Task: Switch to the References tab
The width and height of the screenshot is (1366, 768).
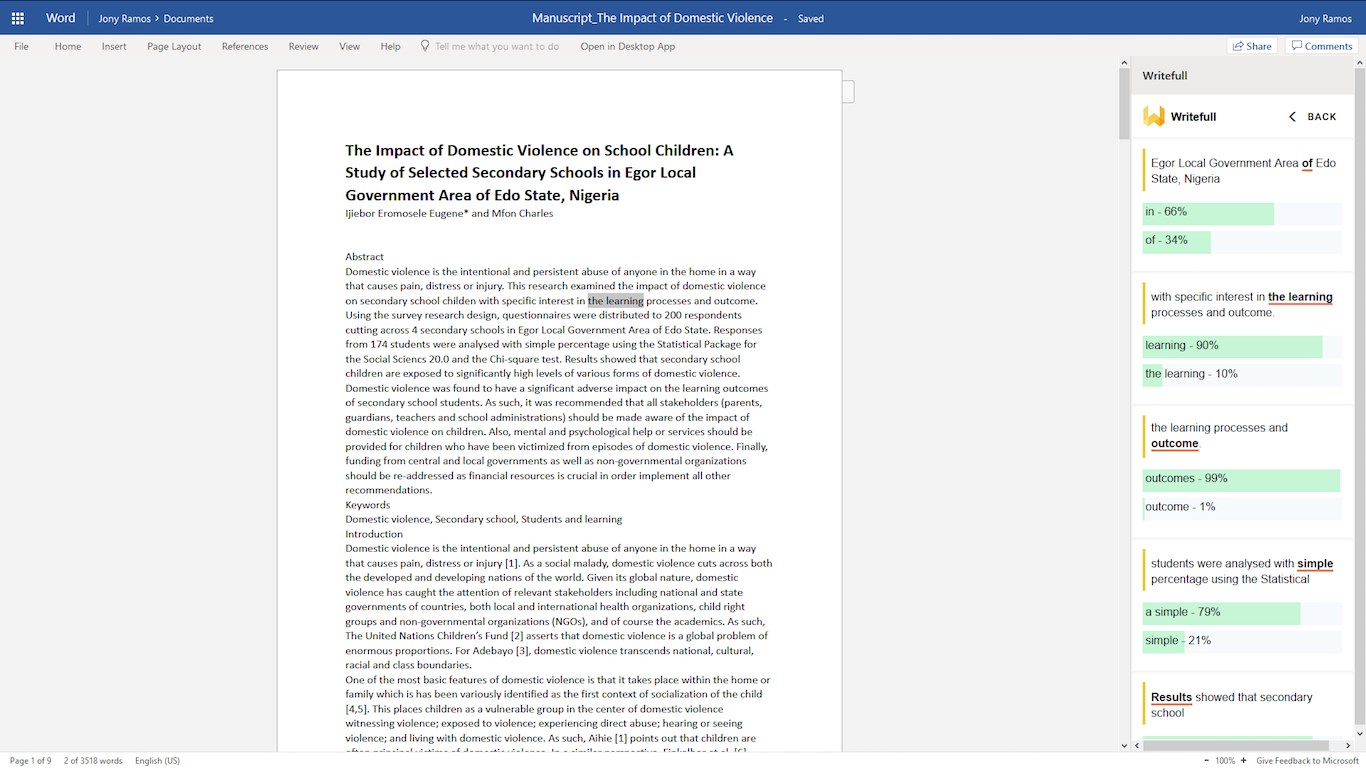Action: (x=245, y=46)
